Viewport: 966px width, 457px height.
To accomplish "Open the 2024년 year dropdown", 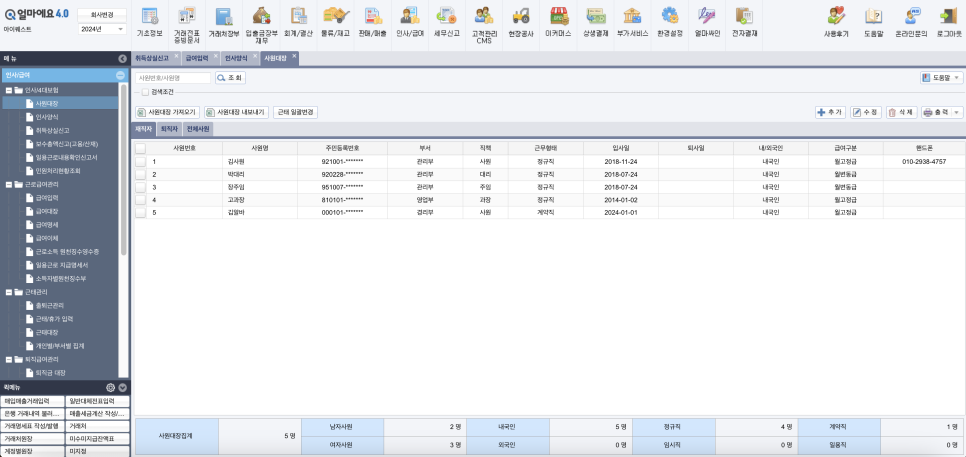I will pyautogui.click(x=102, y=29).
